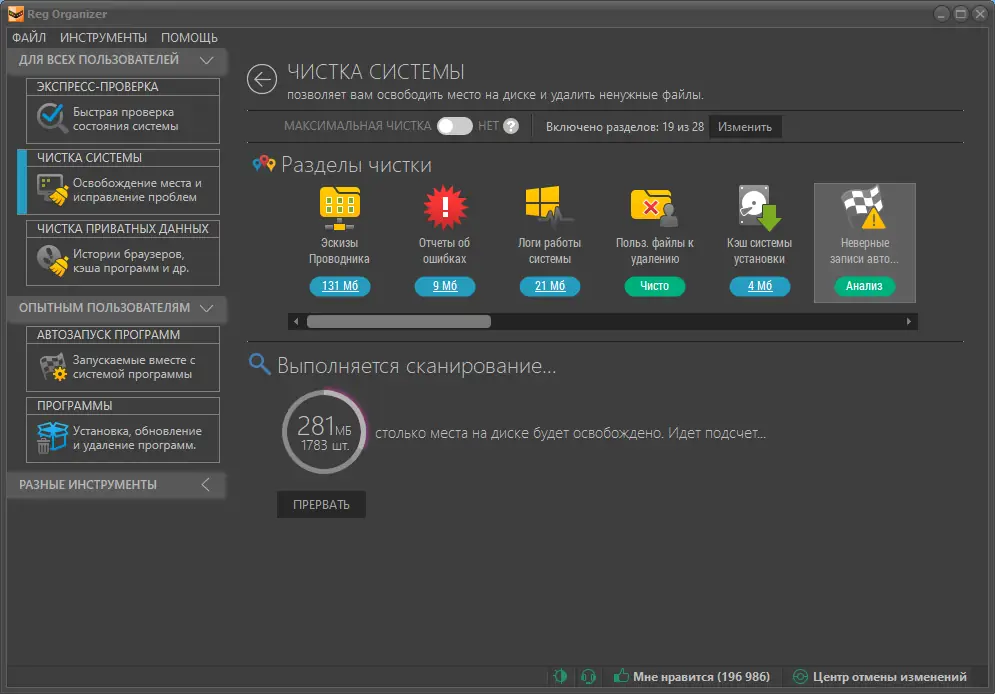This screenshot has width=995, height=694.
Task: Click the headset support icon in status bar
Action: (x=588, y=676)
